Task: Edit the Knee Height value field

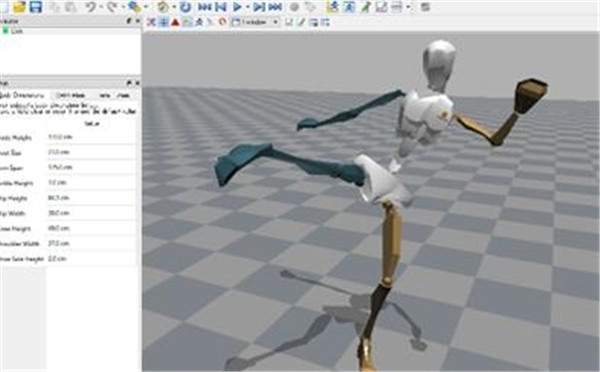Action: 91,228
